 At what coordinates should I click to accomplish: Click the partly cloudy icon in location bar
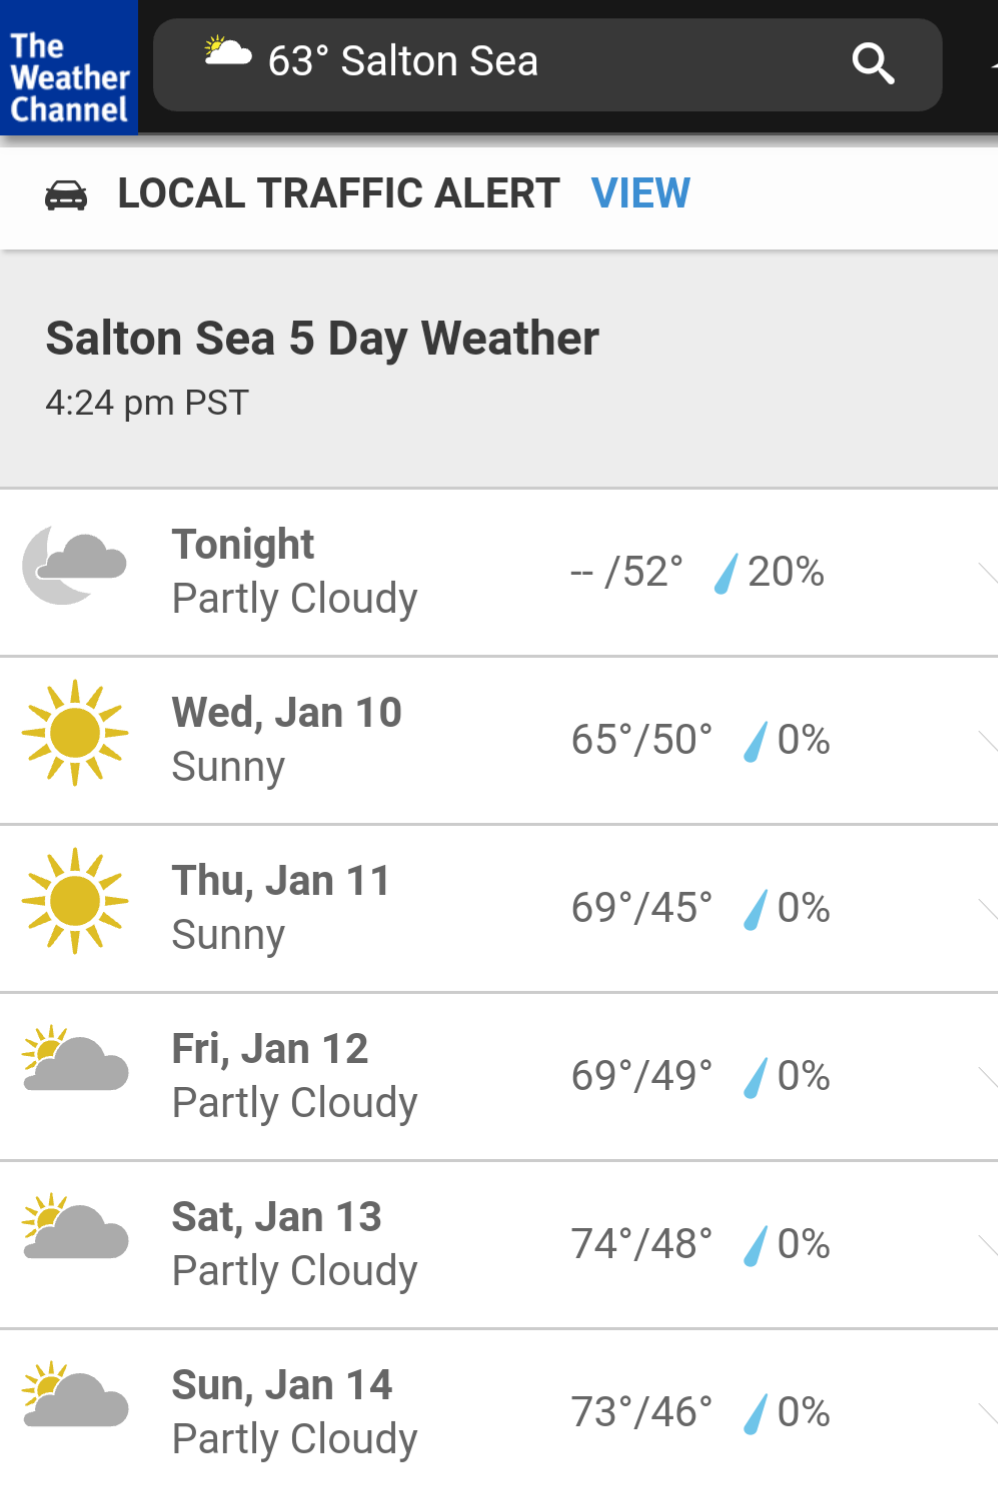[x=227, y=51]
